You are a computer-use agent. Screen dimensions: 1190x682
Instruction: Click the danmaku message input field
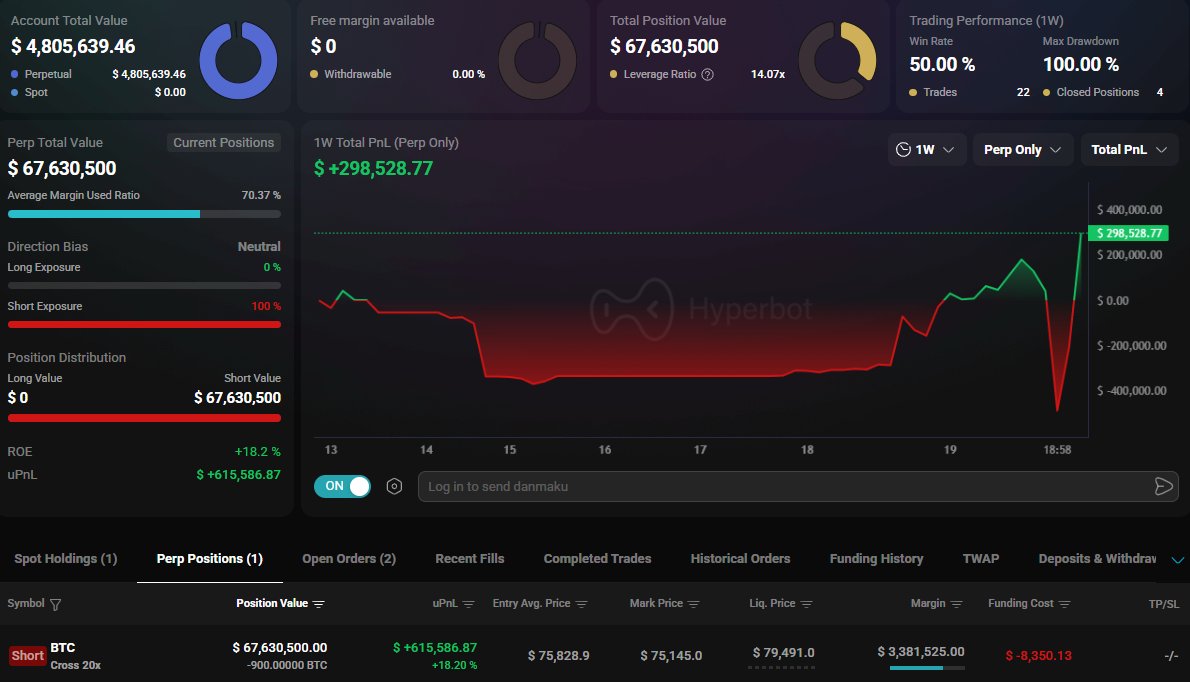pyautogui.click(x=780, y=486)
